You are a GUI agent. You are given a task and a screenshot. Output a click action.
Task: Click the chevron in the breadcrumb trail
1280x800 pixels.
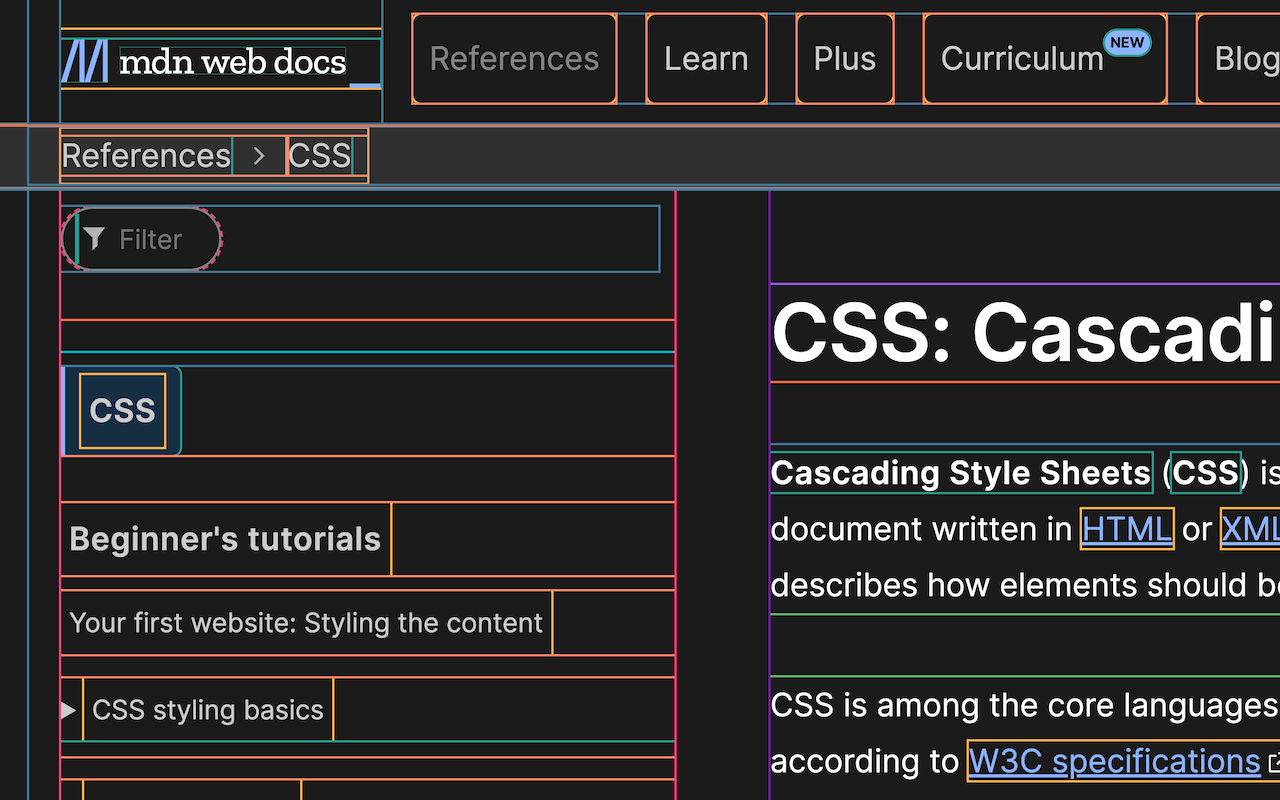pyautogui.click(x=258, y=156)
